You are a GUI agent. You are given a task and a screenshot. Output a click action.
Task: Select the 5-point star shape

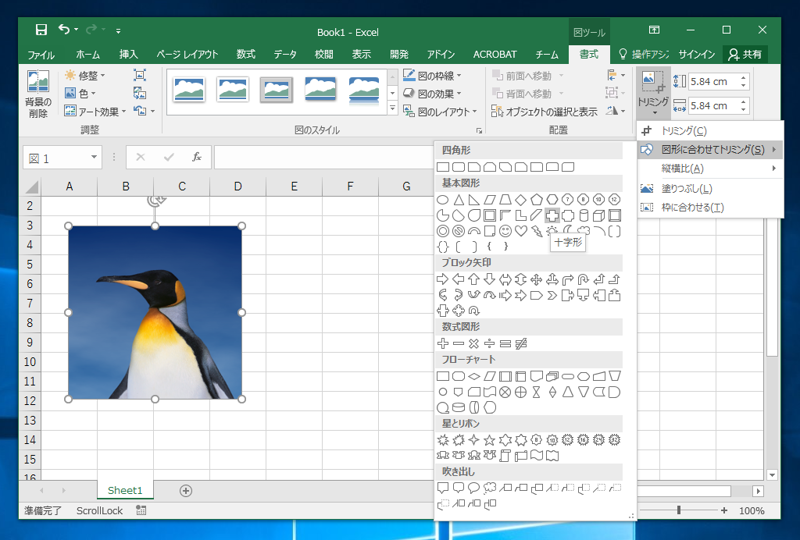coord(489,439)
